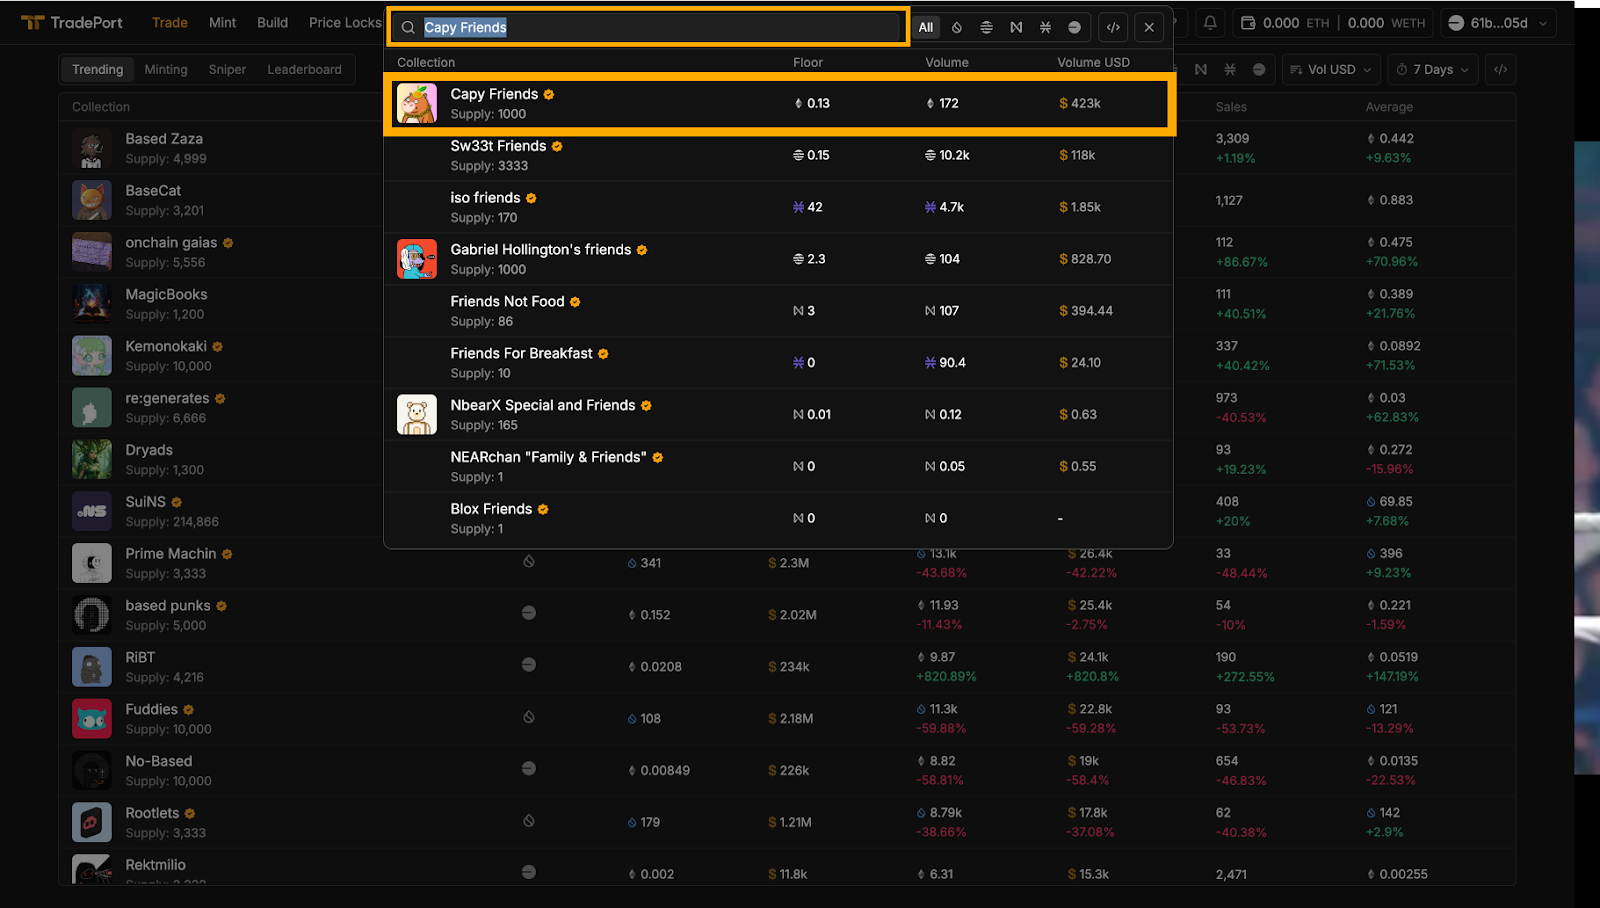
Task: Click the wallet balance icon
Action: 1248,22
